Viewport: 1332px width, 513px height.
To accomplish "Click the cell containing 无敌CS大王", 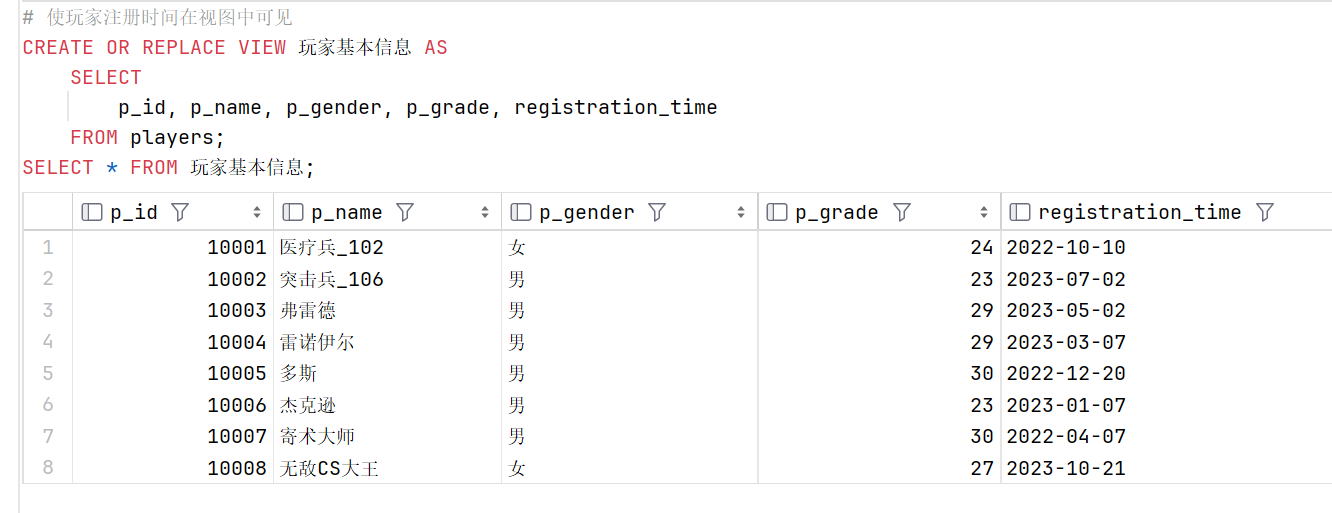I will click(387, 467).
